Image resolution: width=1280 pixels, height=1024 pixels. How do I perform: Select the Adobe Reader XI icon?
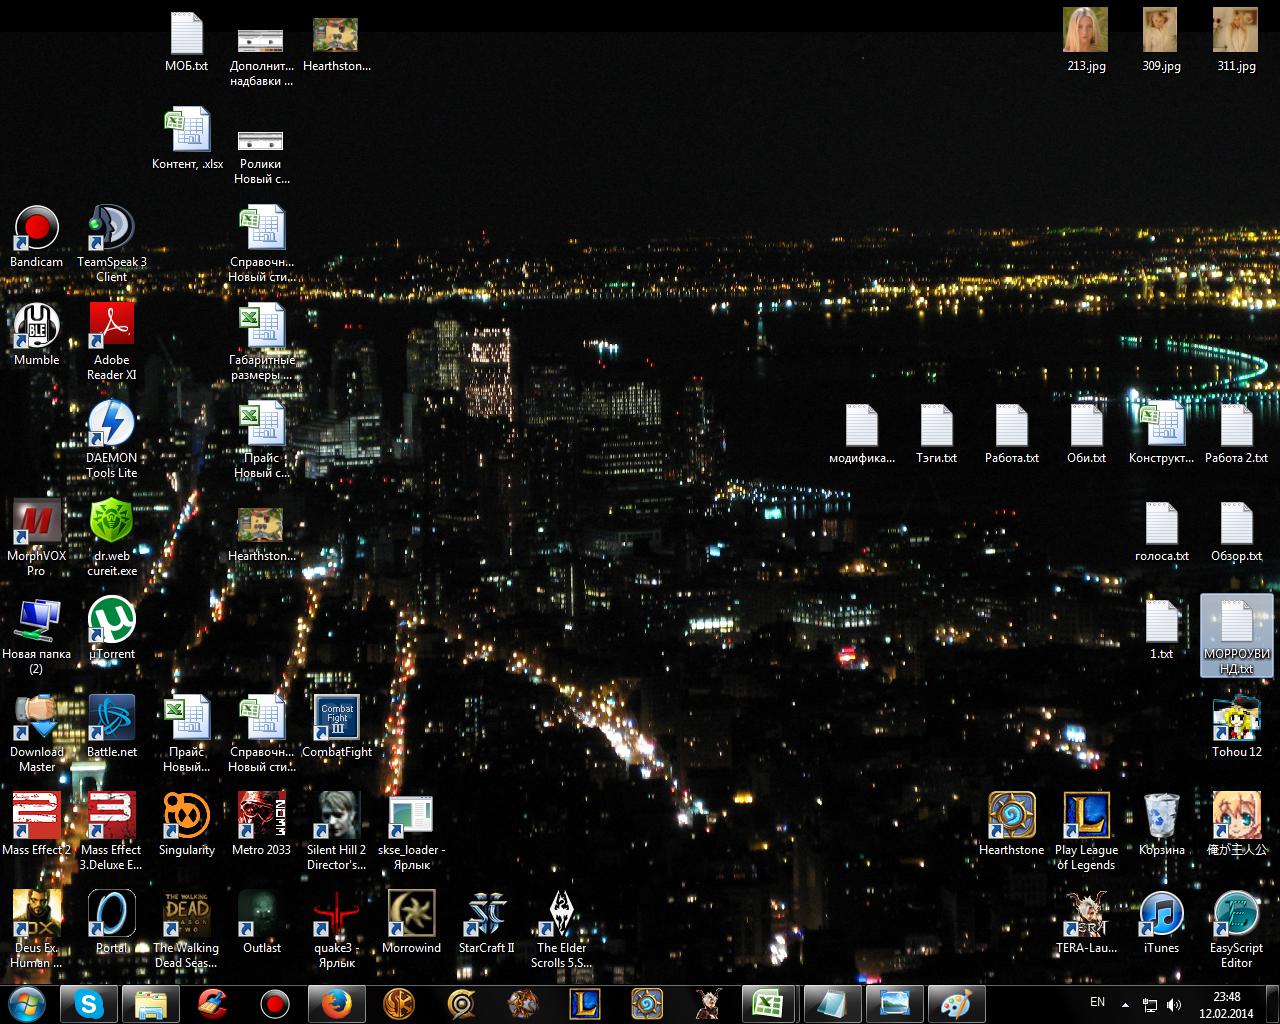click(111, 328)
